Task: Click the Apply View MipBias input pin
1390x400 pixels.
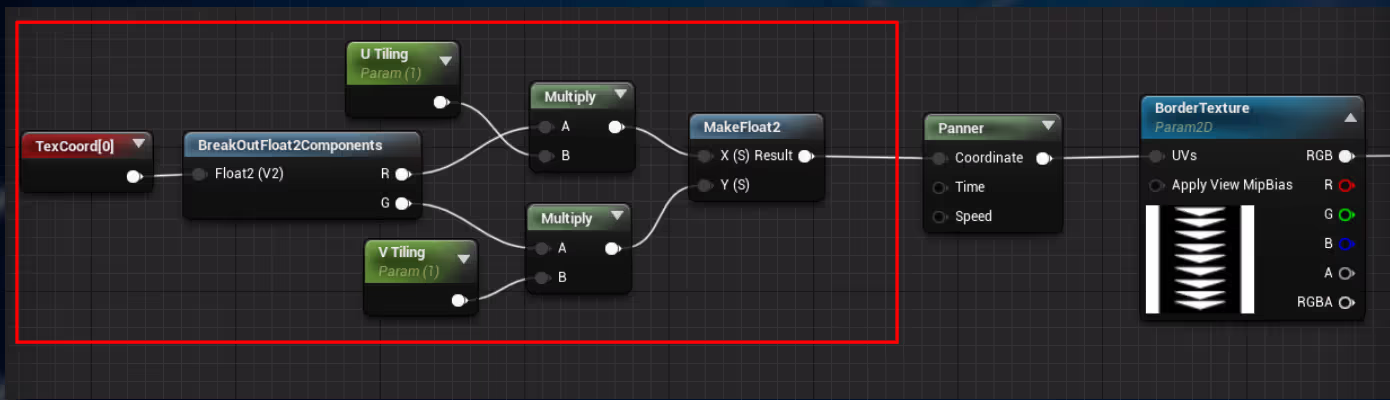Action: [x=1156, y=185]
